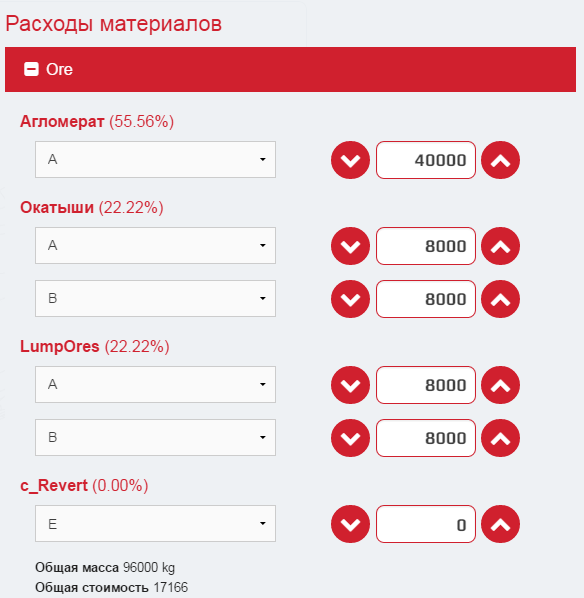Decrease c_Revert E amount with down arrow
Viewport: 584px width, 598px height.
pyautogui.click(x=350, y=524)
